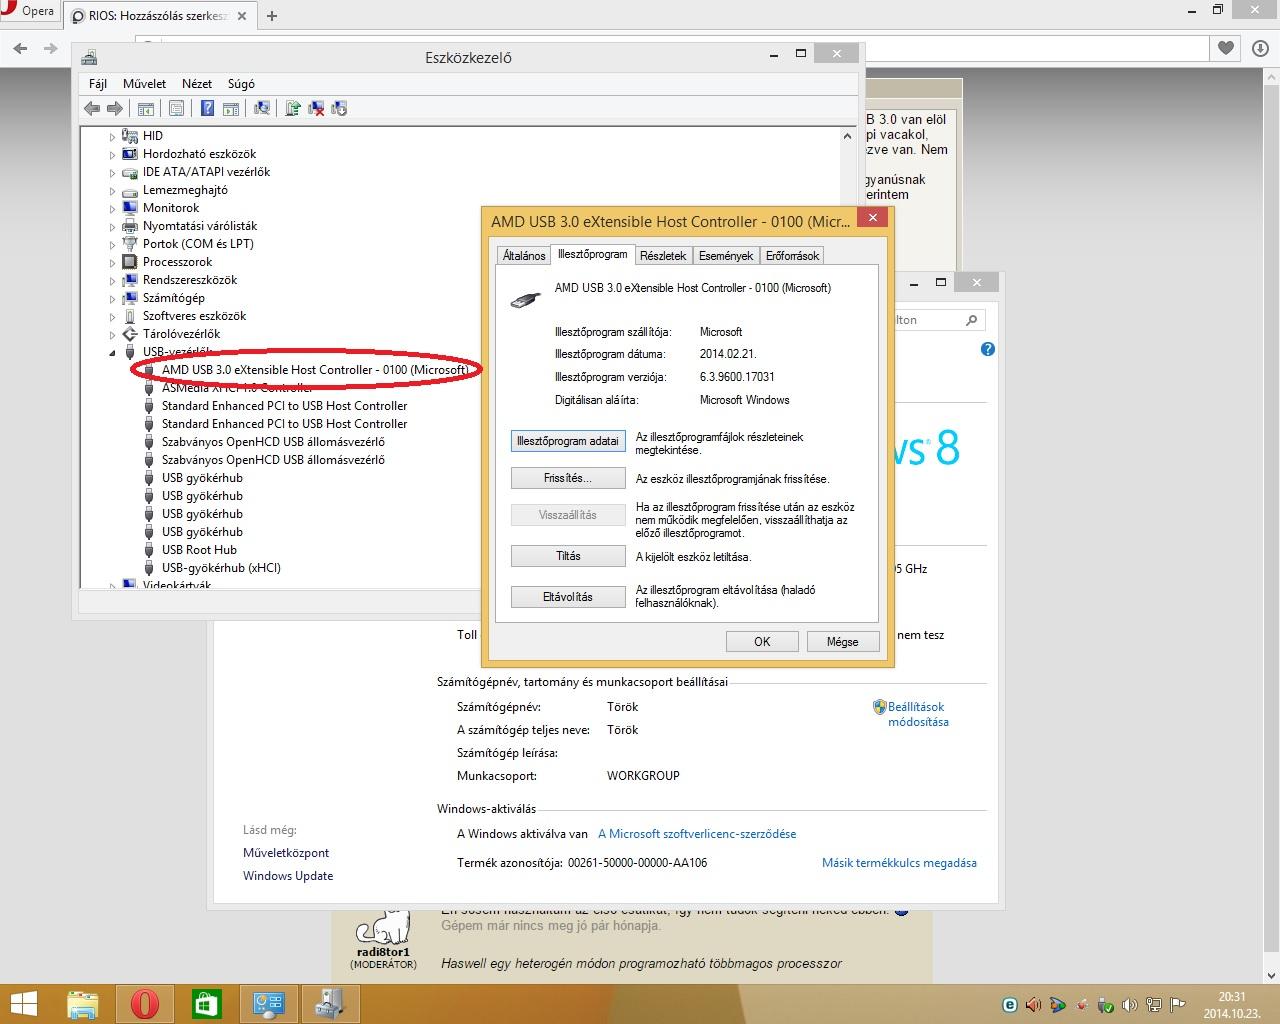
Task: Toggle the console tree pane toolbar icon
Action: (146, 108)
